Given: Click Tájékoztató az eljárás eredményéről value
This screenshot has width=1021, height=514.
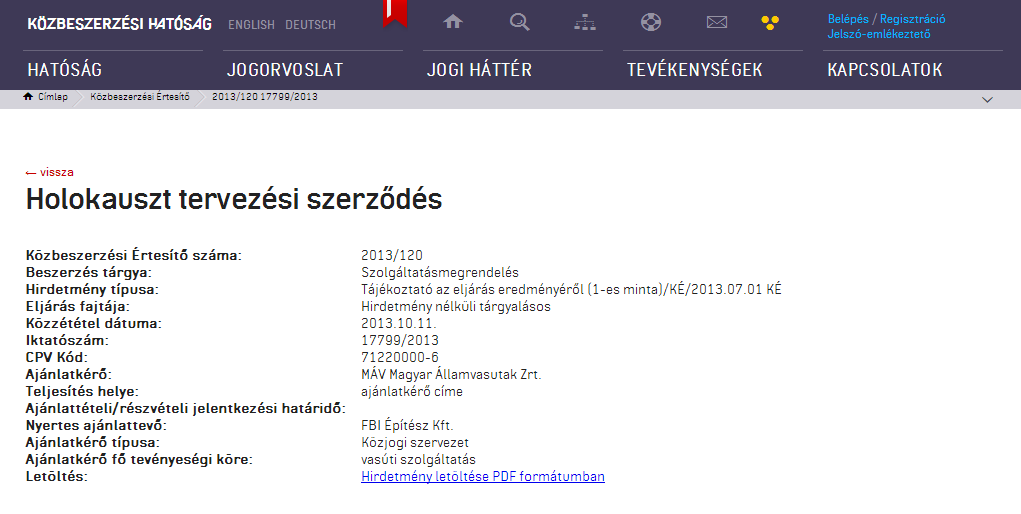Looking at the screenshot, I should coord(571,289).
